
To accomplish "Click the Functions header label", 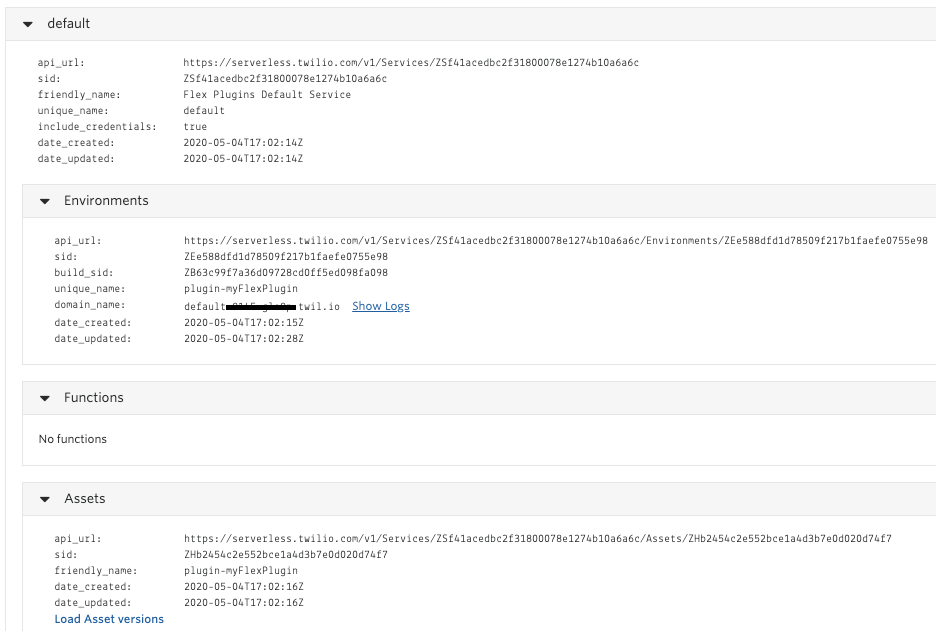I will [x=94, y=398].
